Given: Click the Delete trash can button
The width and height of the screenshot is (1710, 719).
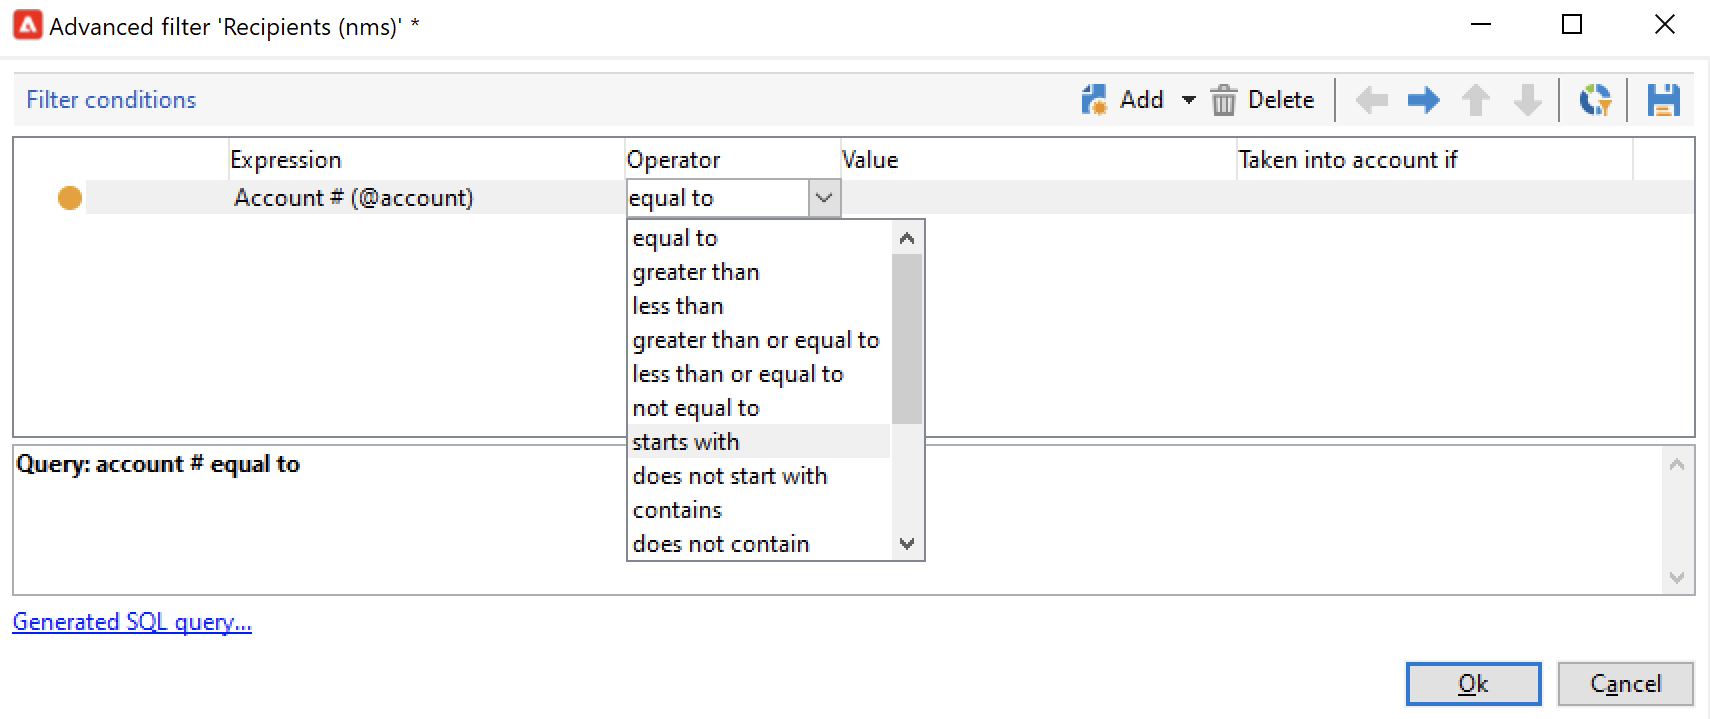Looking at the screenshot, I should tap(1262, 100).
